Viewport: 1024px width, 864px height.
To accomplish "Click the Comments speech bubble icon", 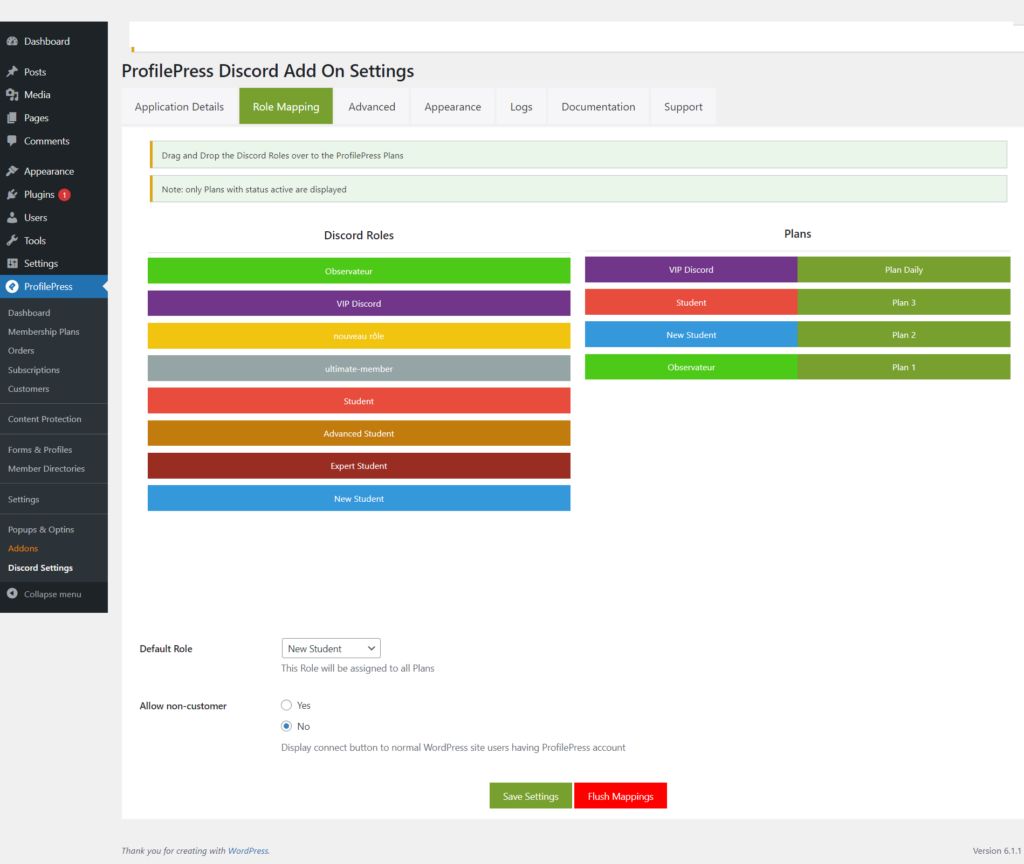I will click(12, 141).
